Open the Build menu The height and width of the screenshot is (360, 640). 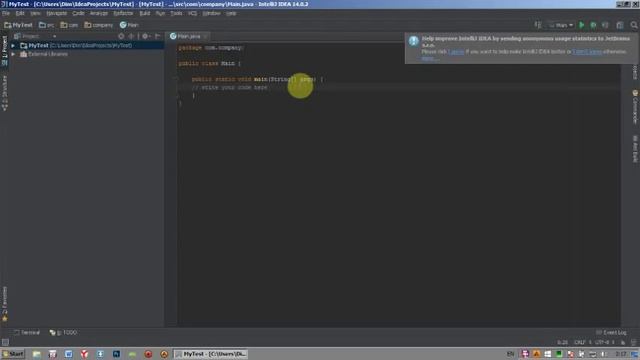144,13
